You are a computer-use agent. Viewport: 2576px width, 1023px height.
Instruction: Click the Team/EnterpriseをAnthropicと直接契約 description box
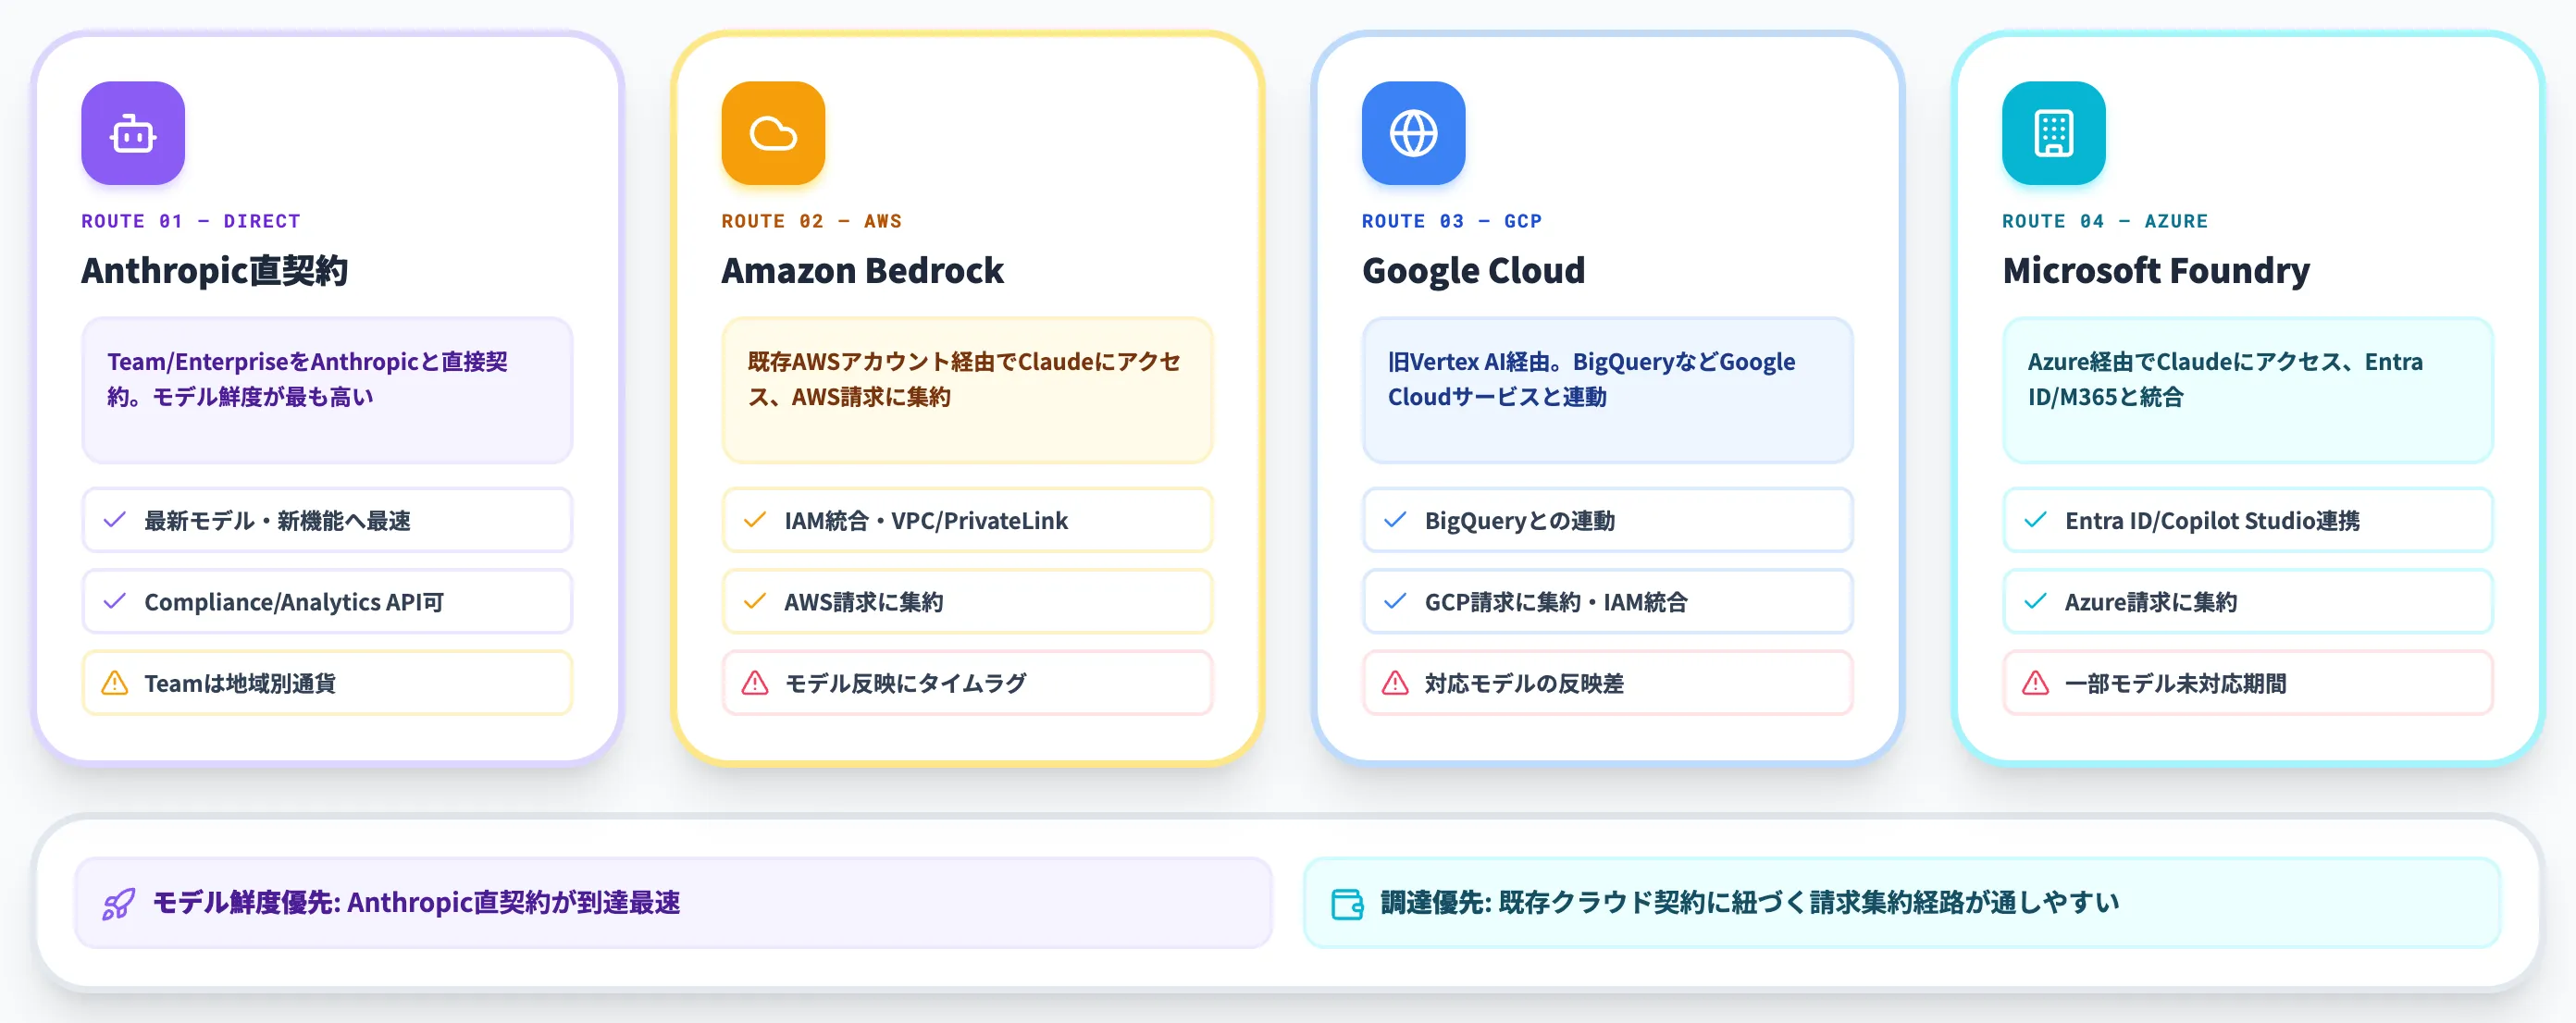pos(327,390)
